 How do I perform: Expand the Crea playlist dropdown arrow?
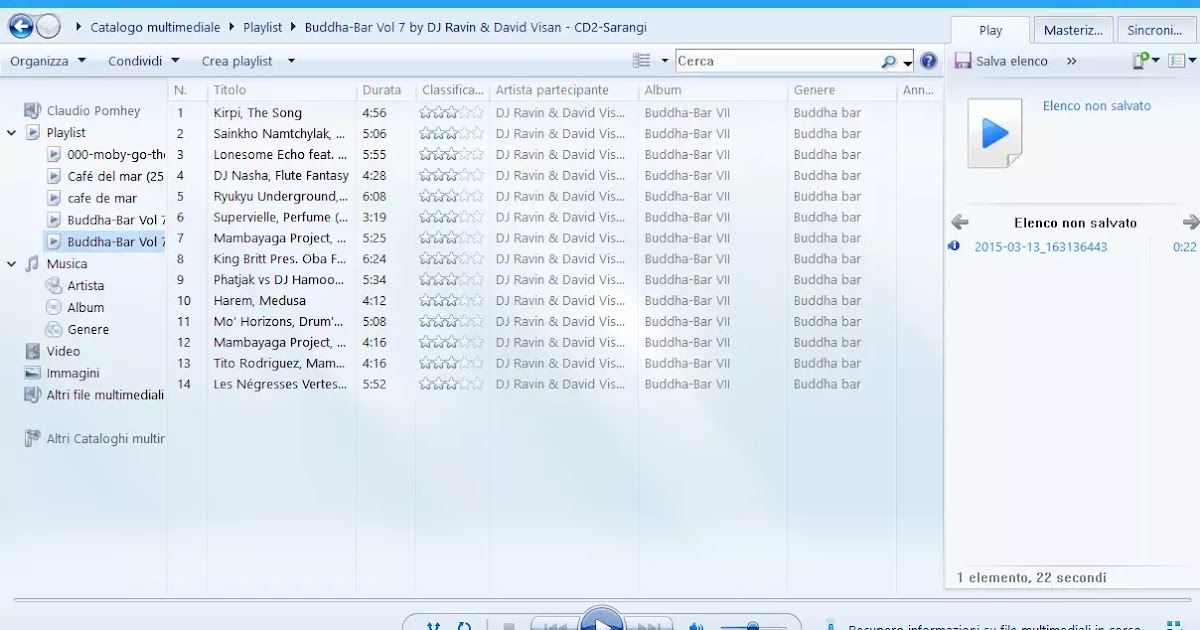[x=290, y=60]
